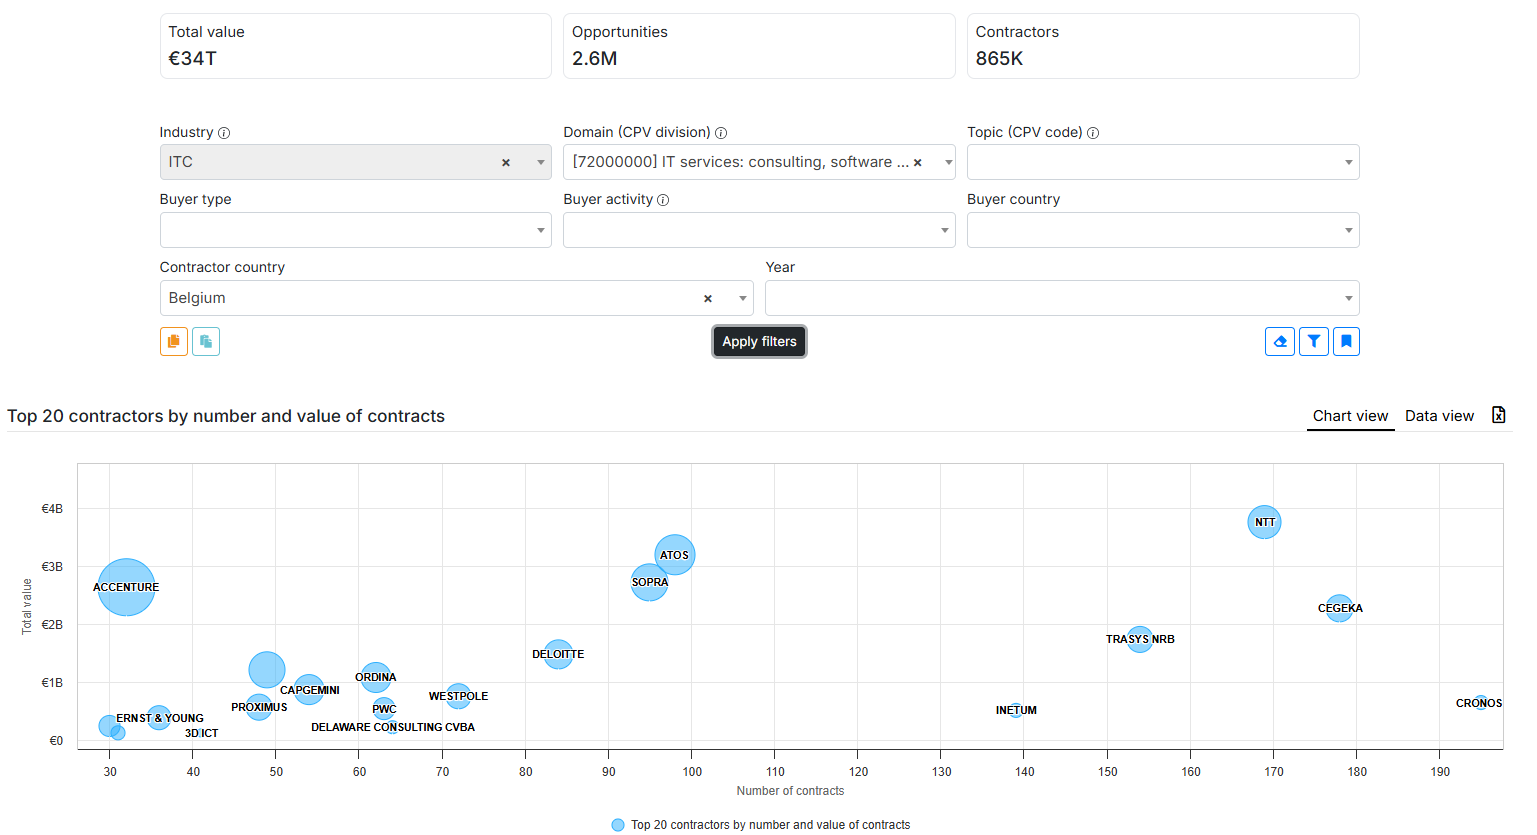The width and height of the screenshot is (1537, 835).
Task: Select the PWC bubble
Action: pyautogui.click(x=384, y=709)
